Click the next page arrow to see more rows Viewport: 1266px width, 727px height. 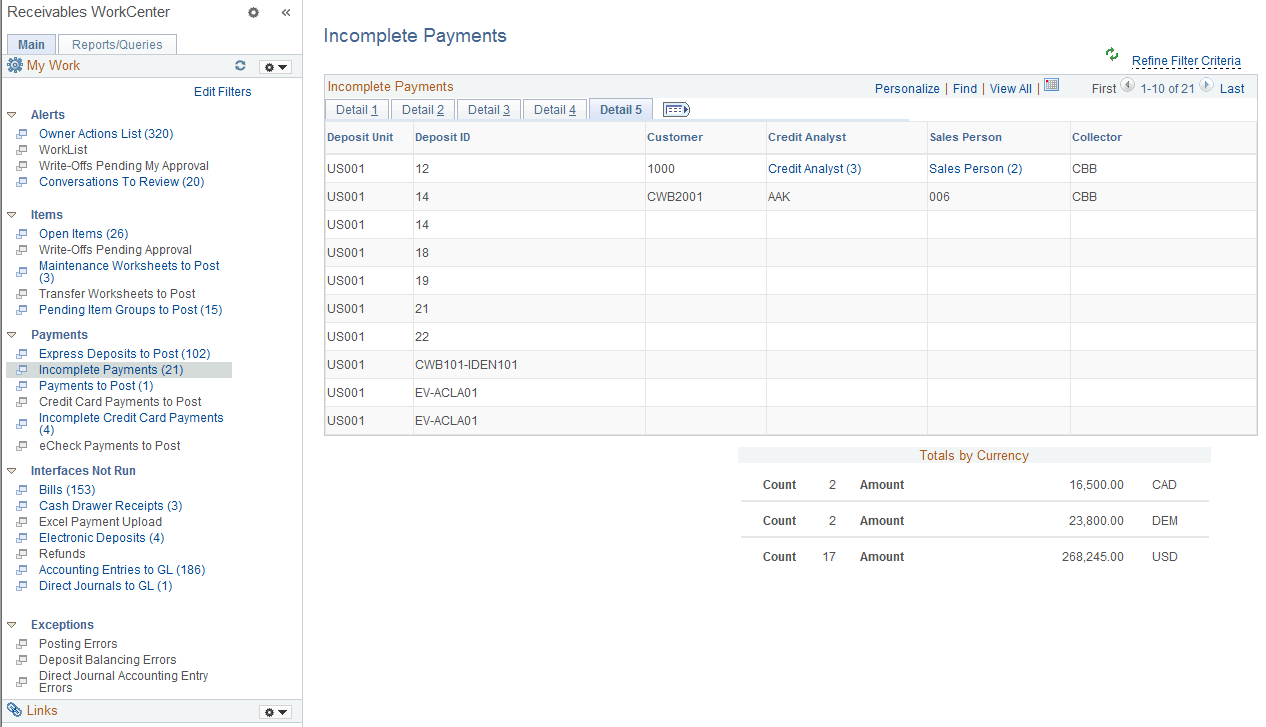[1204, 88]
